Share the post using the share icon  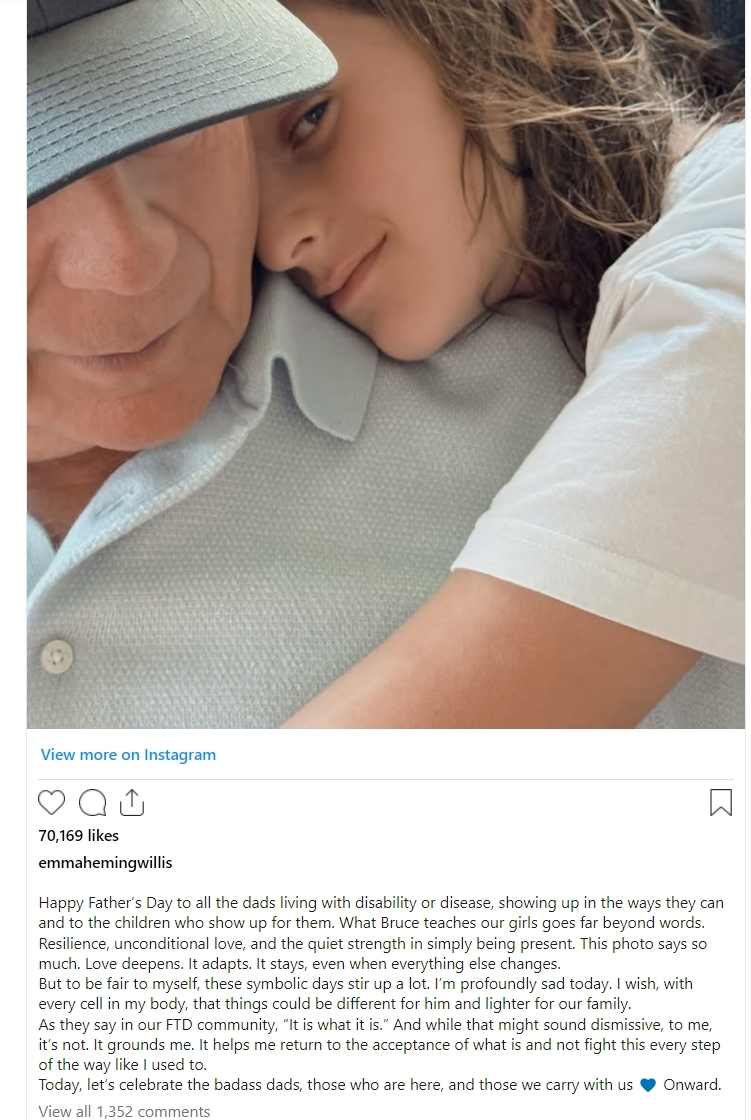(132, 802)
